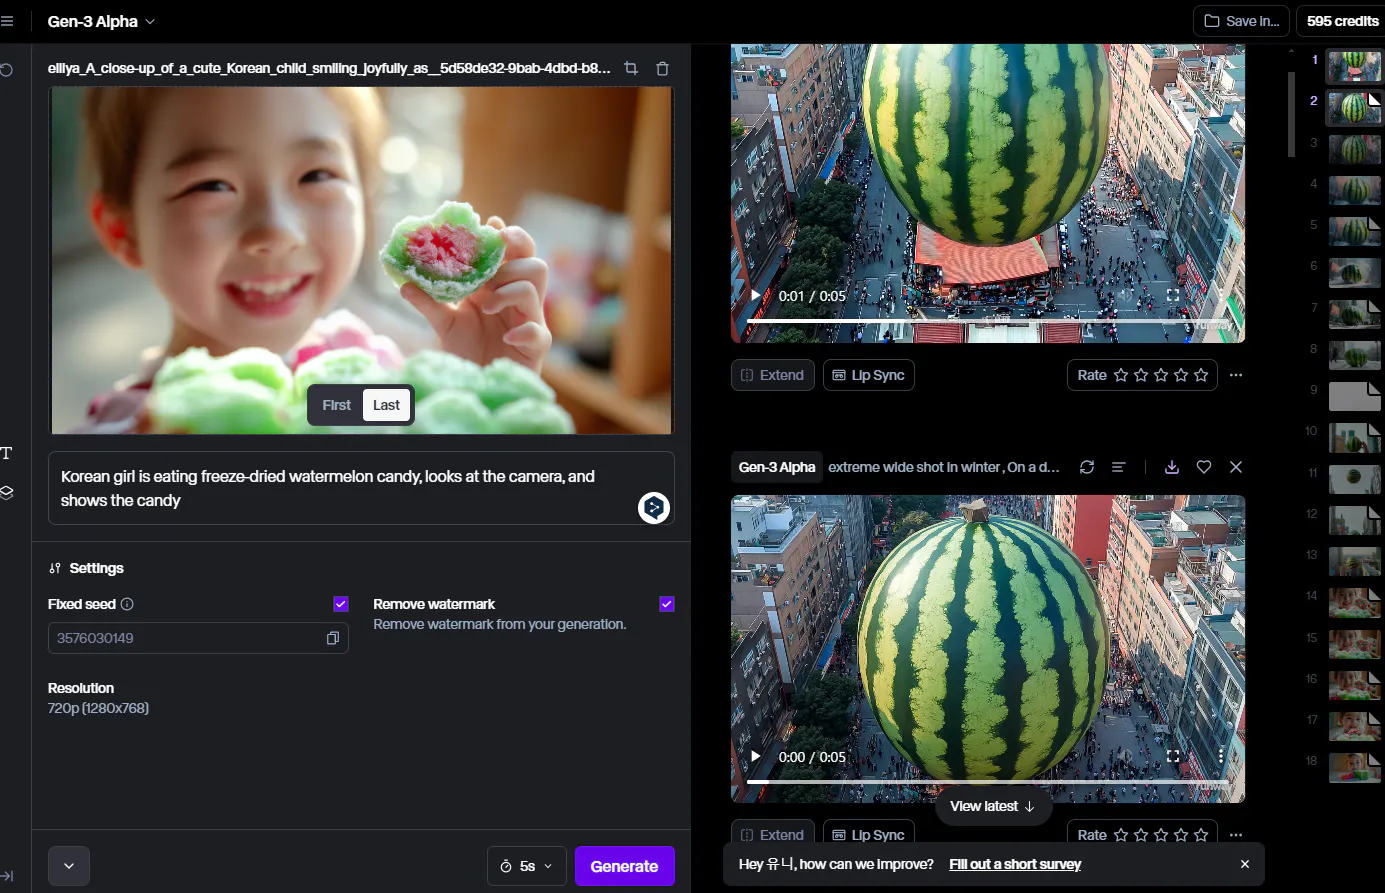Click the 720p (1280x768) resolution text
The image size is (1385, 893).
(x=98, y=708)
